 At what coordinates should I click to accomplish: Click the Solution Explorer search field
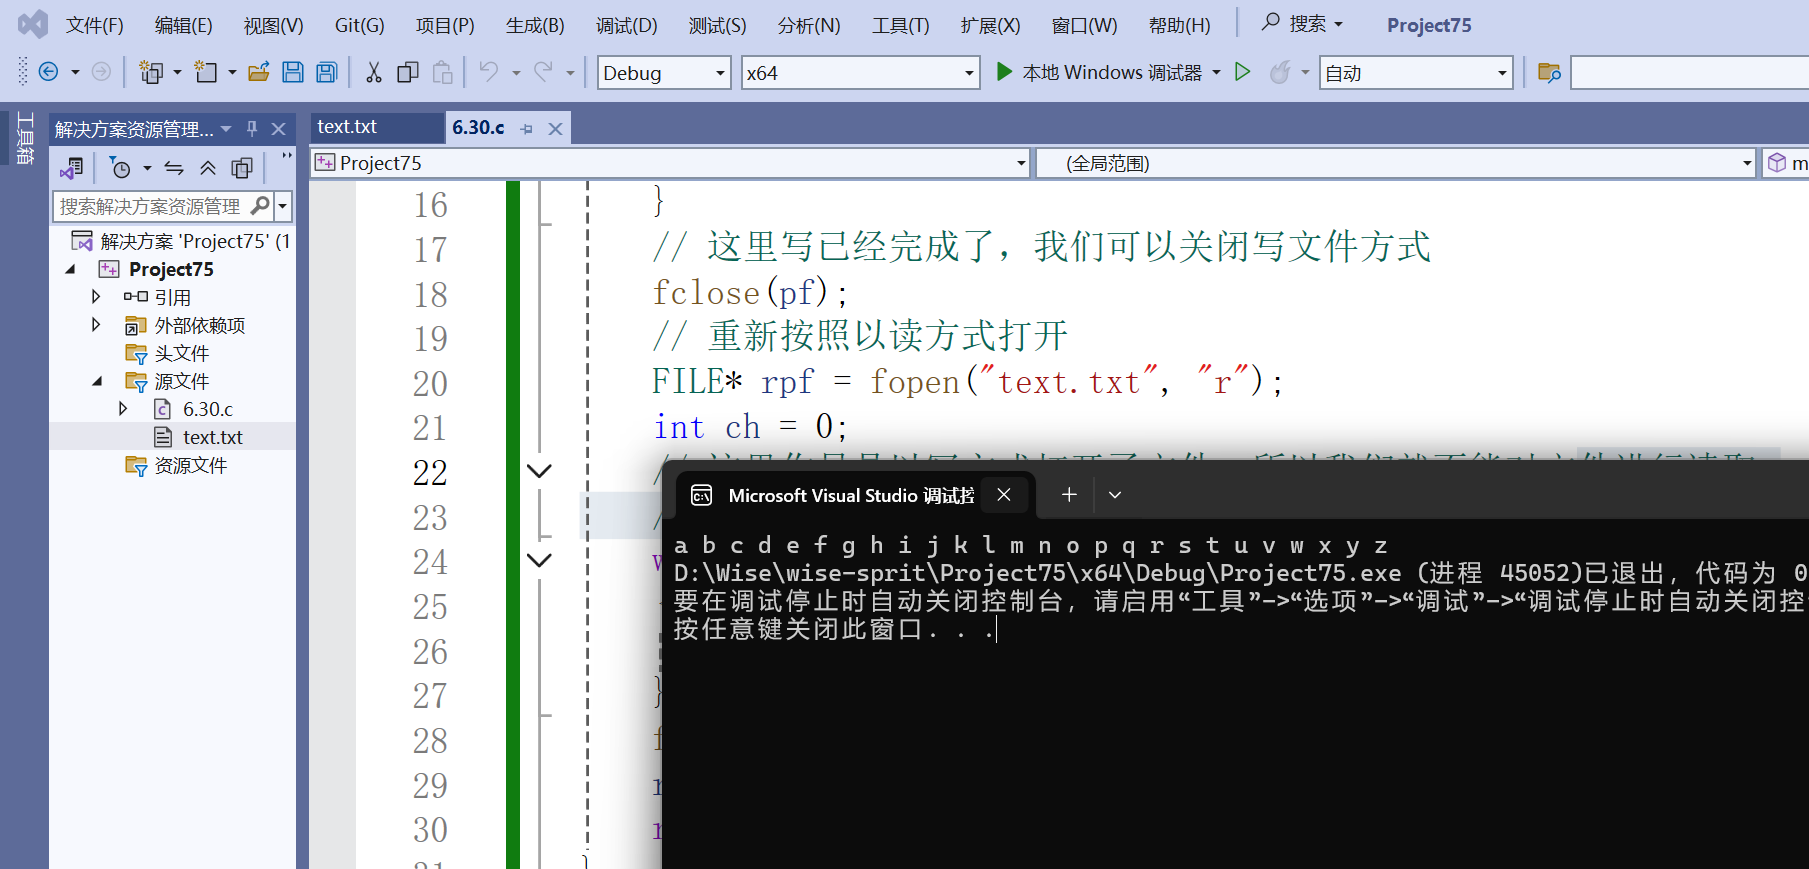[x=150, y=206]
